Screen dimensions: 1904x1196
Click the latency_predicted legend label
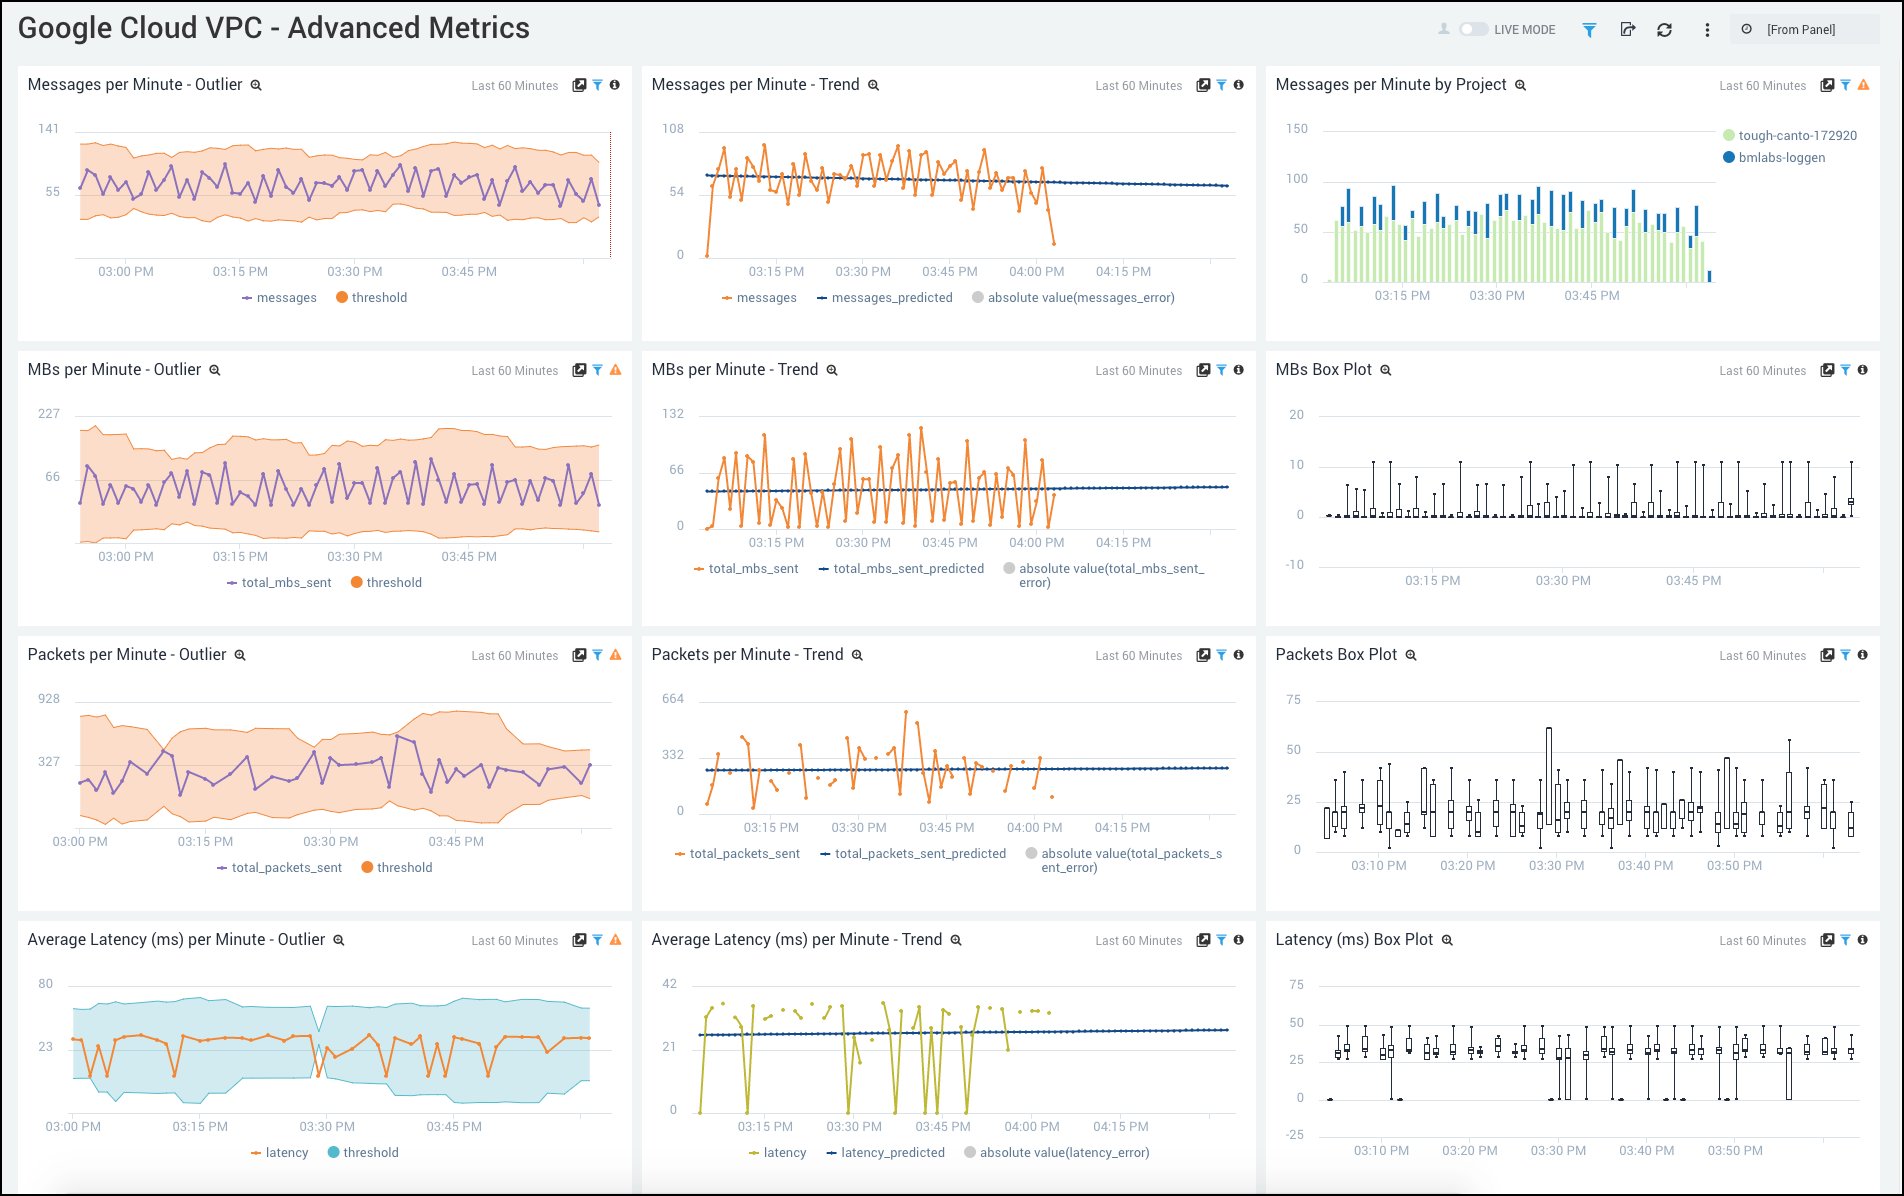click(892, 1152)
